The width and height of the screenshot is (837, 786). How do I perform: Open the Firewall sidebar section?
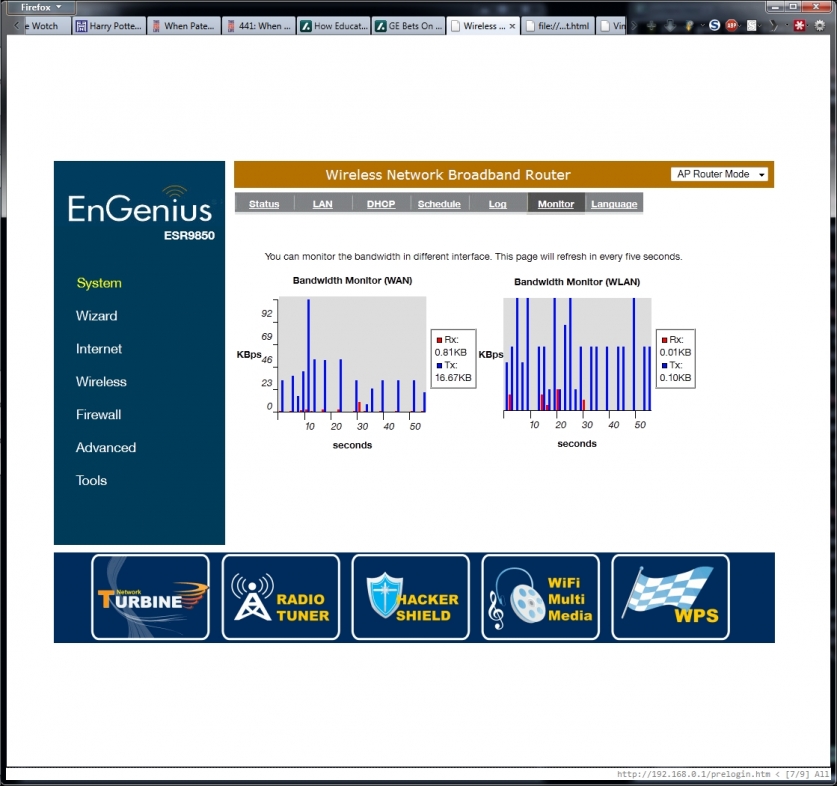(x=98, y=414)
